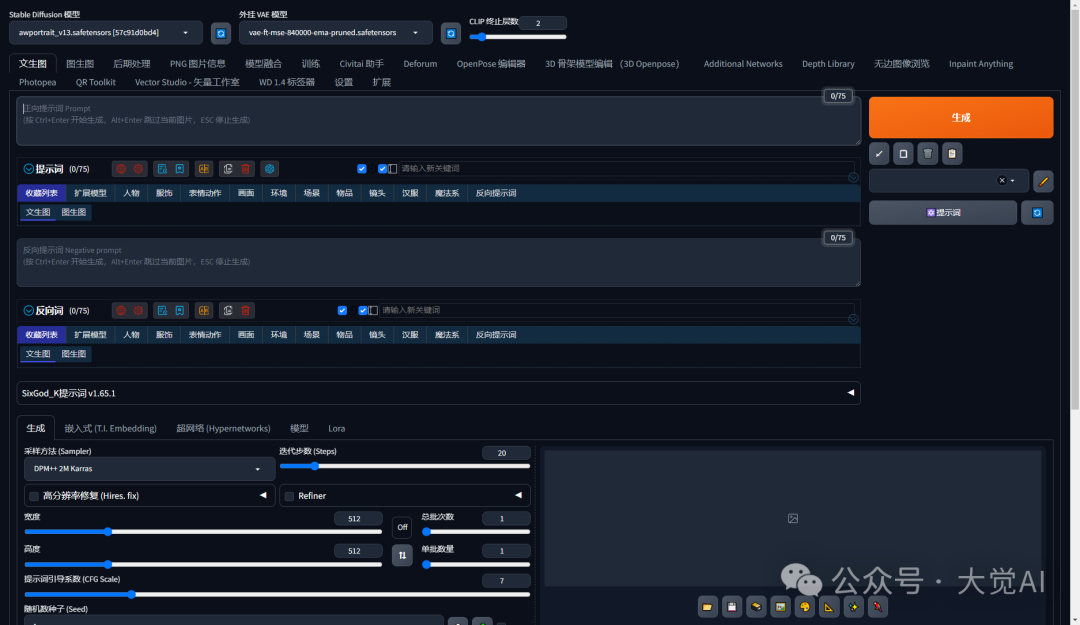Click the clipboard icon under the 生成 button

click(952, 154)
